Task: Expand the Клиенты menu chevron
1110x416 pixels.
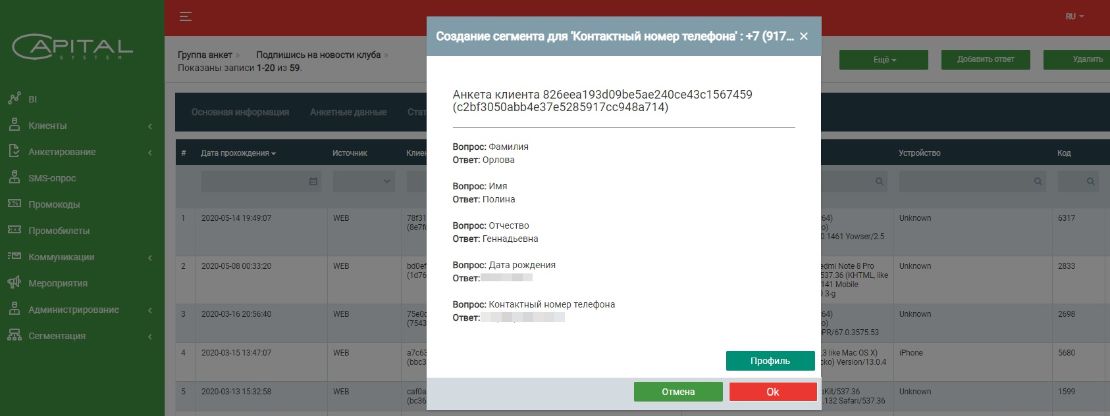Action: 150,126
